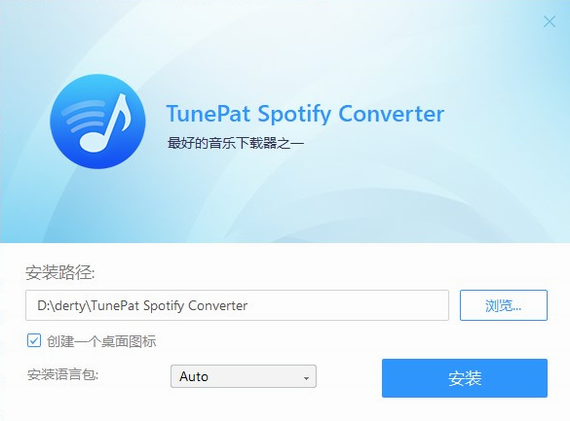
Task: Click the TunePat Spotify Converter title text
Action: point(305,114)
